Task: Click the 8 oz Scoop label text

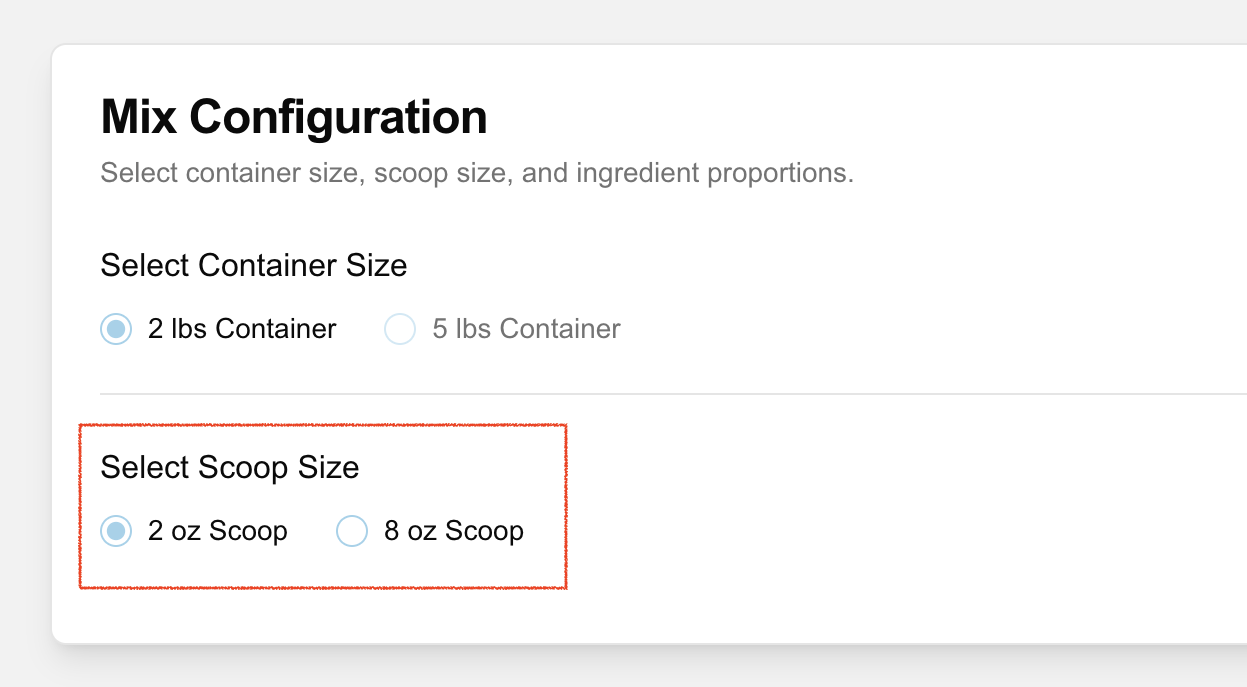Action: coord(452,531)
